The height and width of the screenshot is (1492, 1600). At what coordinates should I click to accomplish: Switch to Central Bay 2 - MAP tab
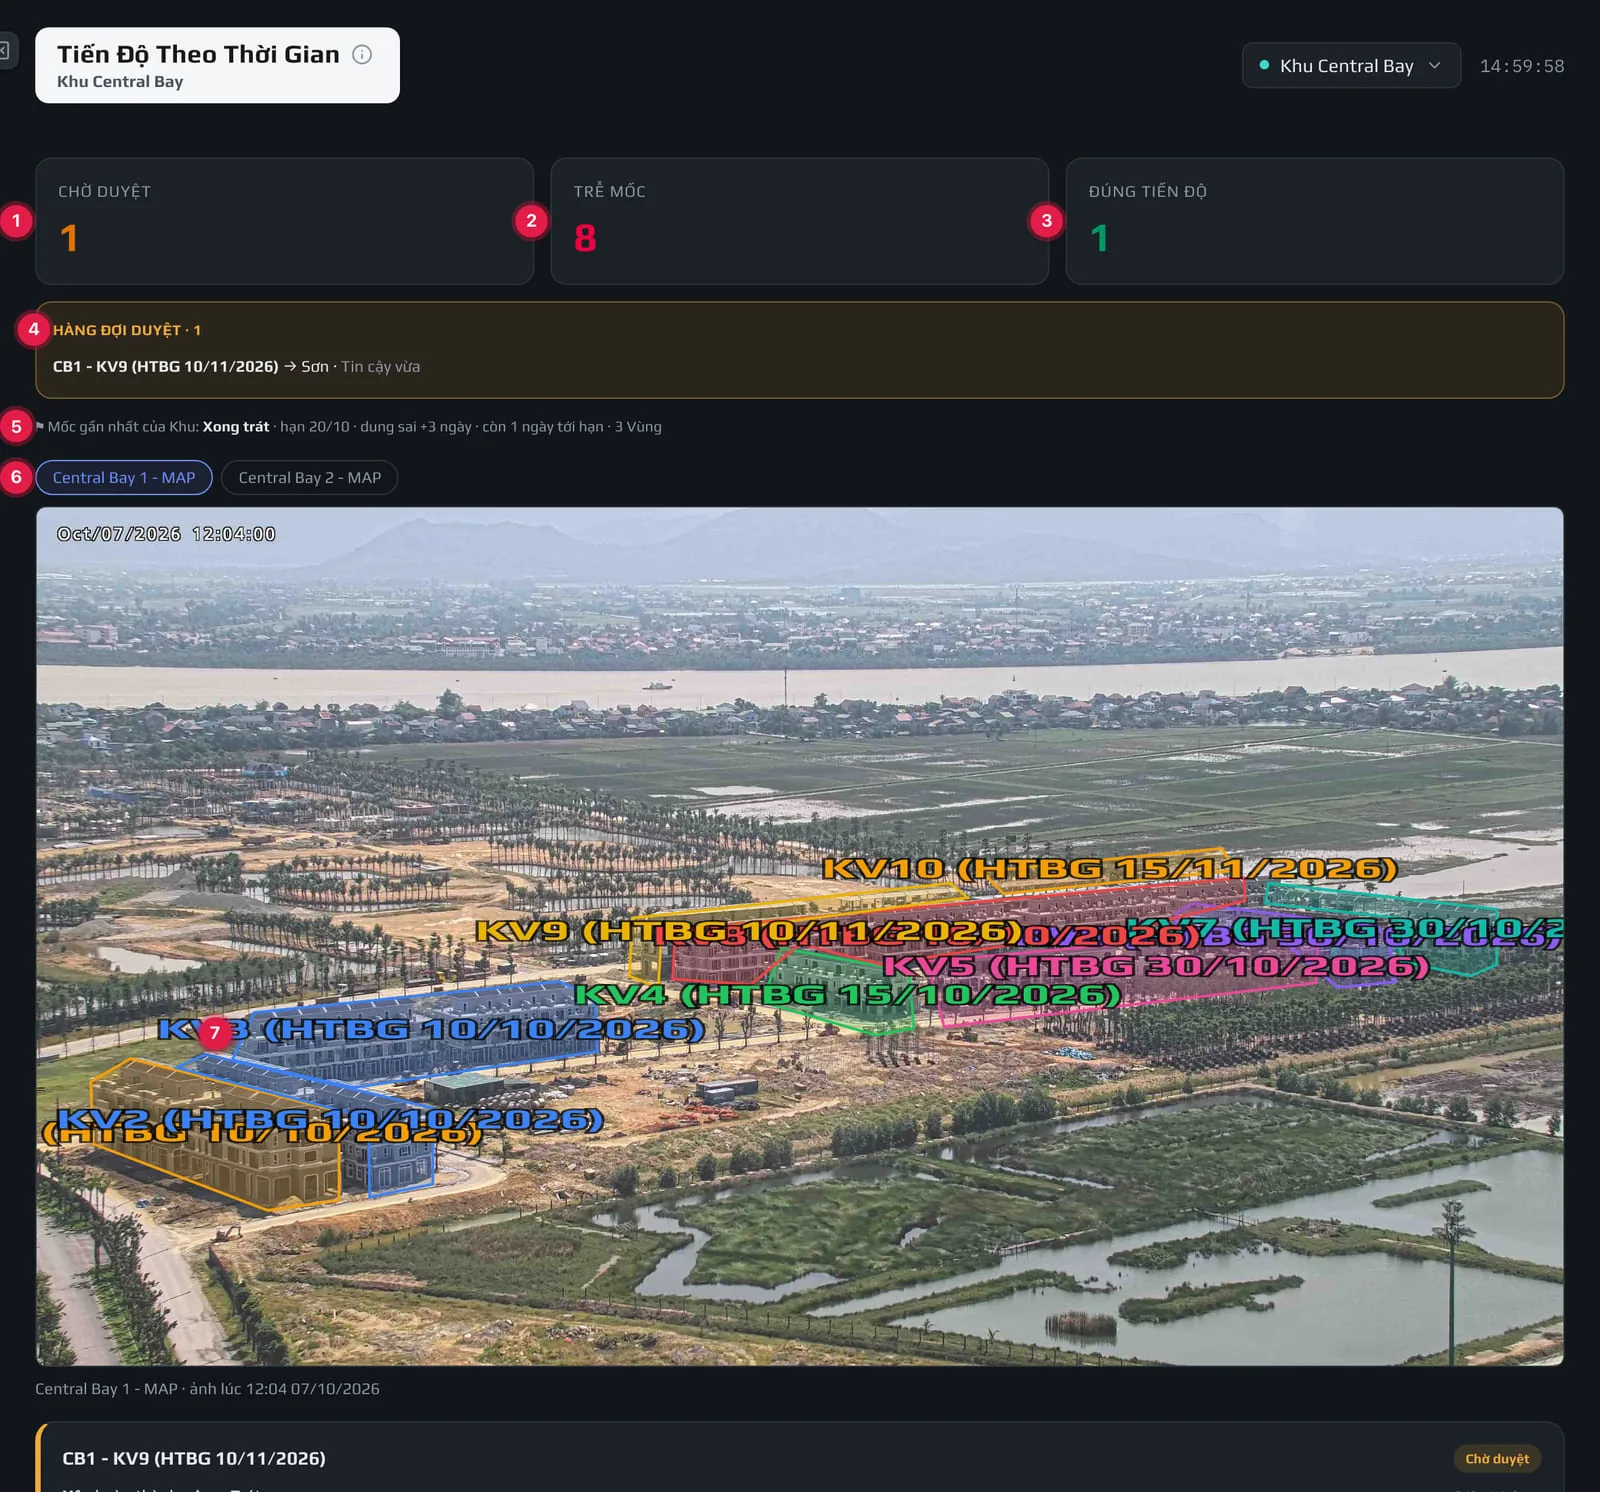pos(310,477)
